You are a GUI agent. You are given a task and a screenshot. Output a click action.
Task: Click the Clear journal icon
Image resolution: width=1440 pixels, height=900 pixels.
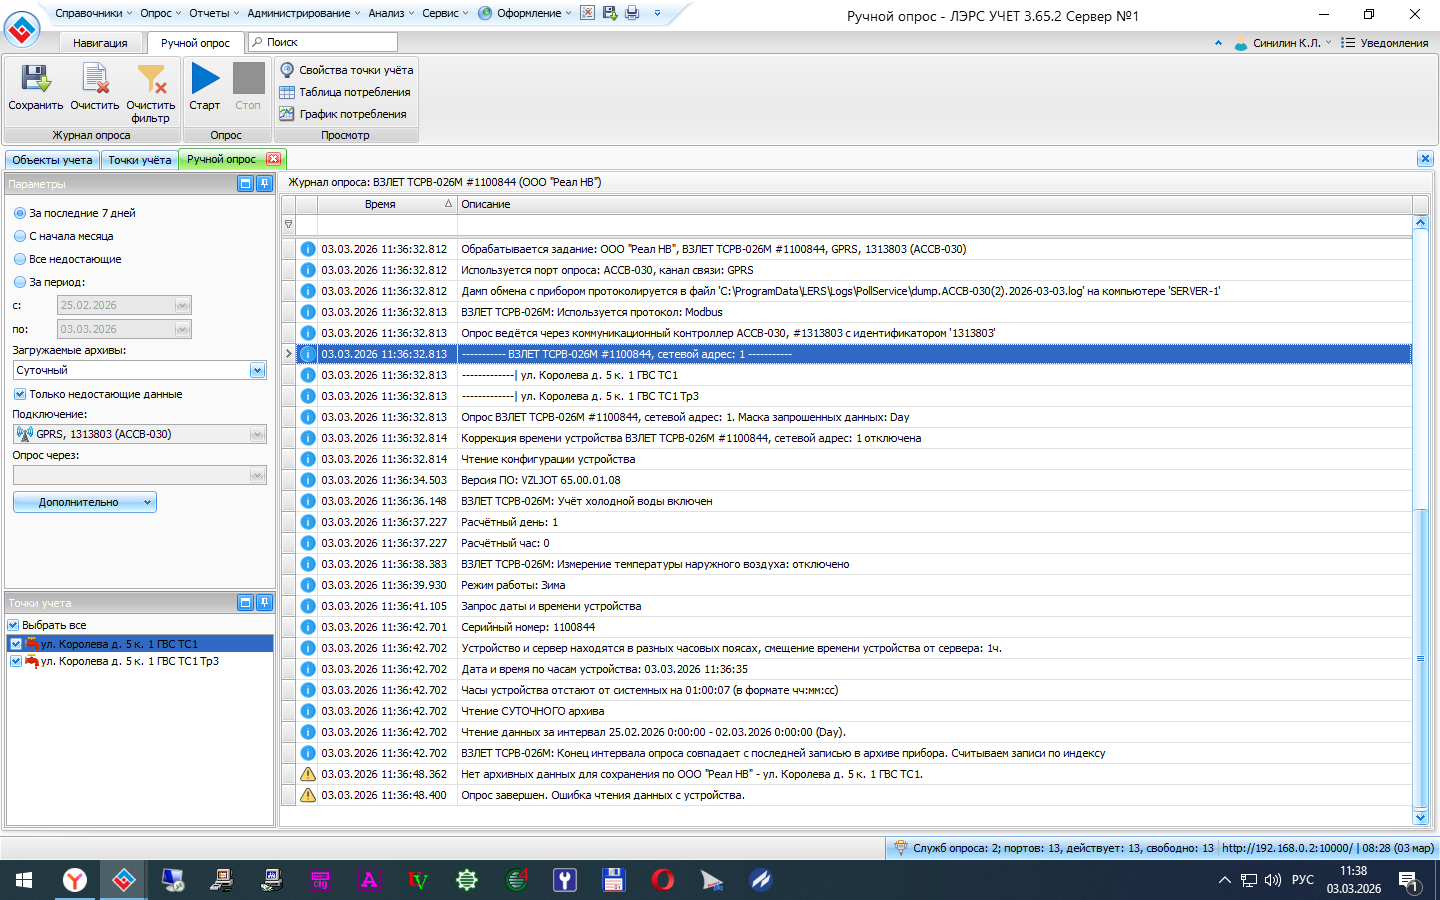click(x=95, y=80)
